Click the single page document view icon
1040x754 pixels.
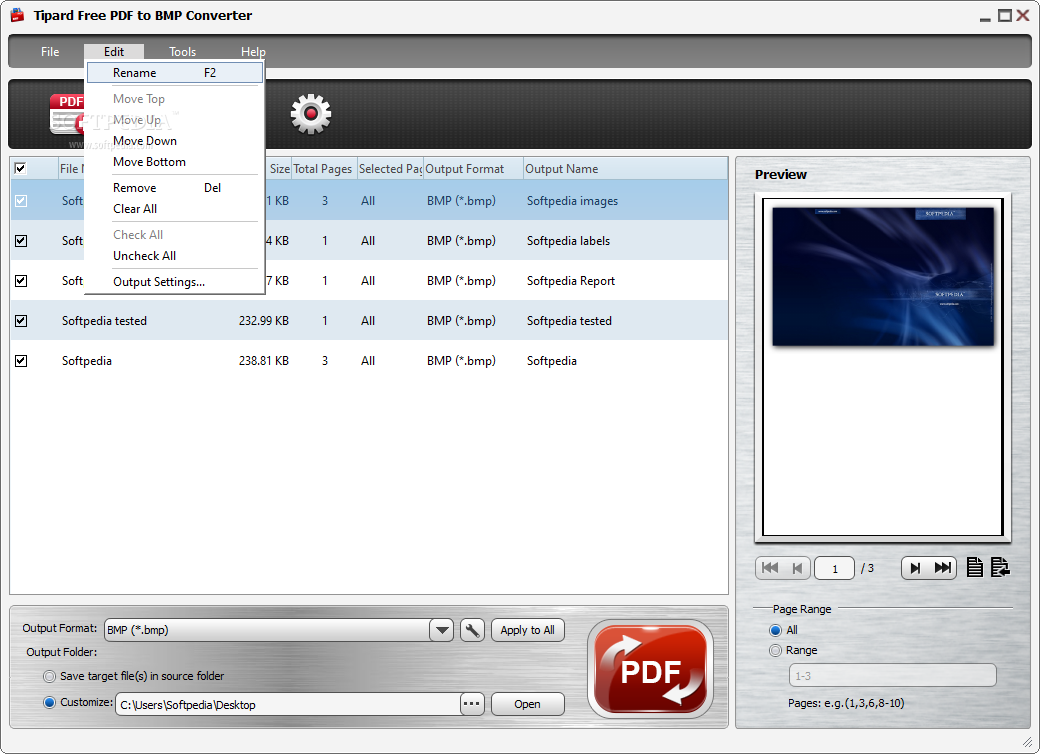coord(974,568)
